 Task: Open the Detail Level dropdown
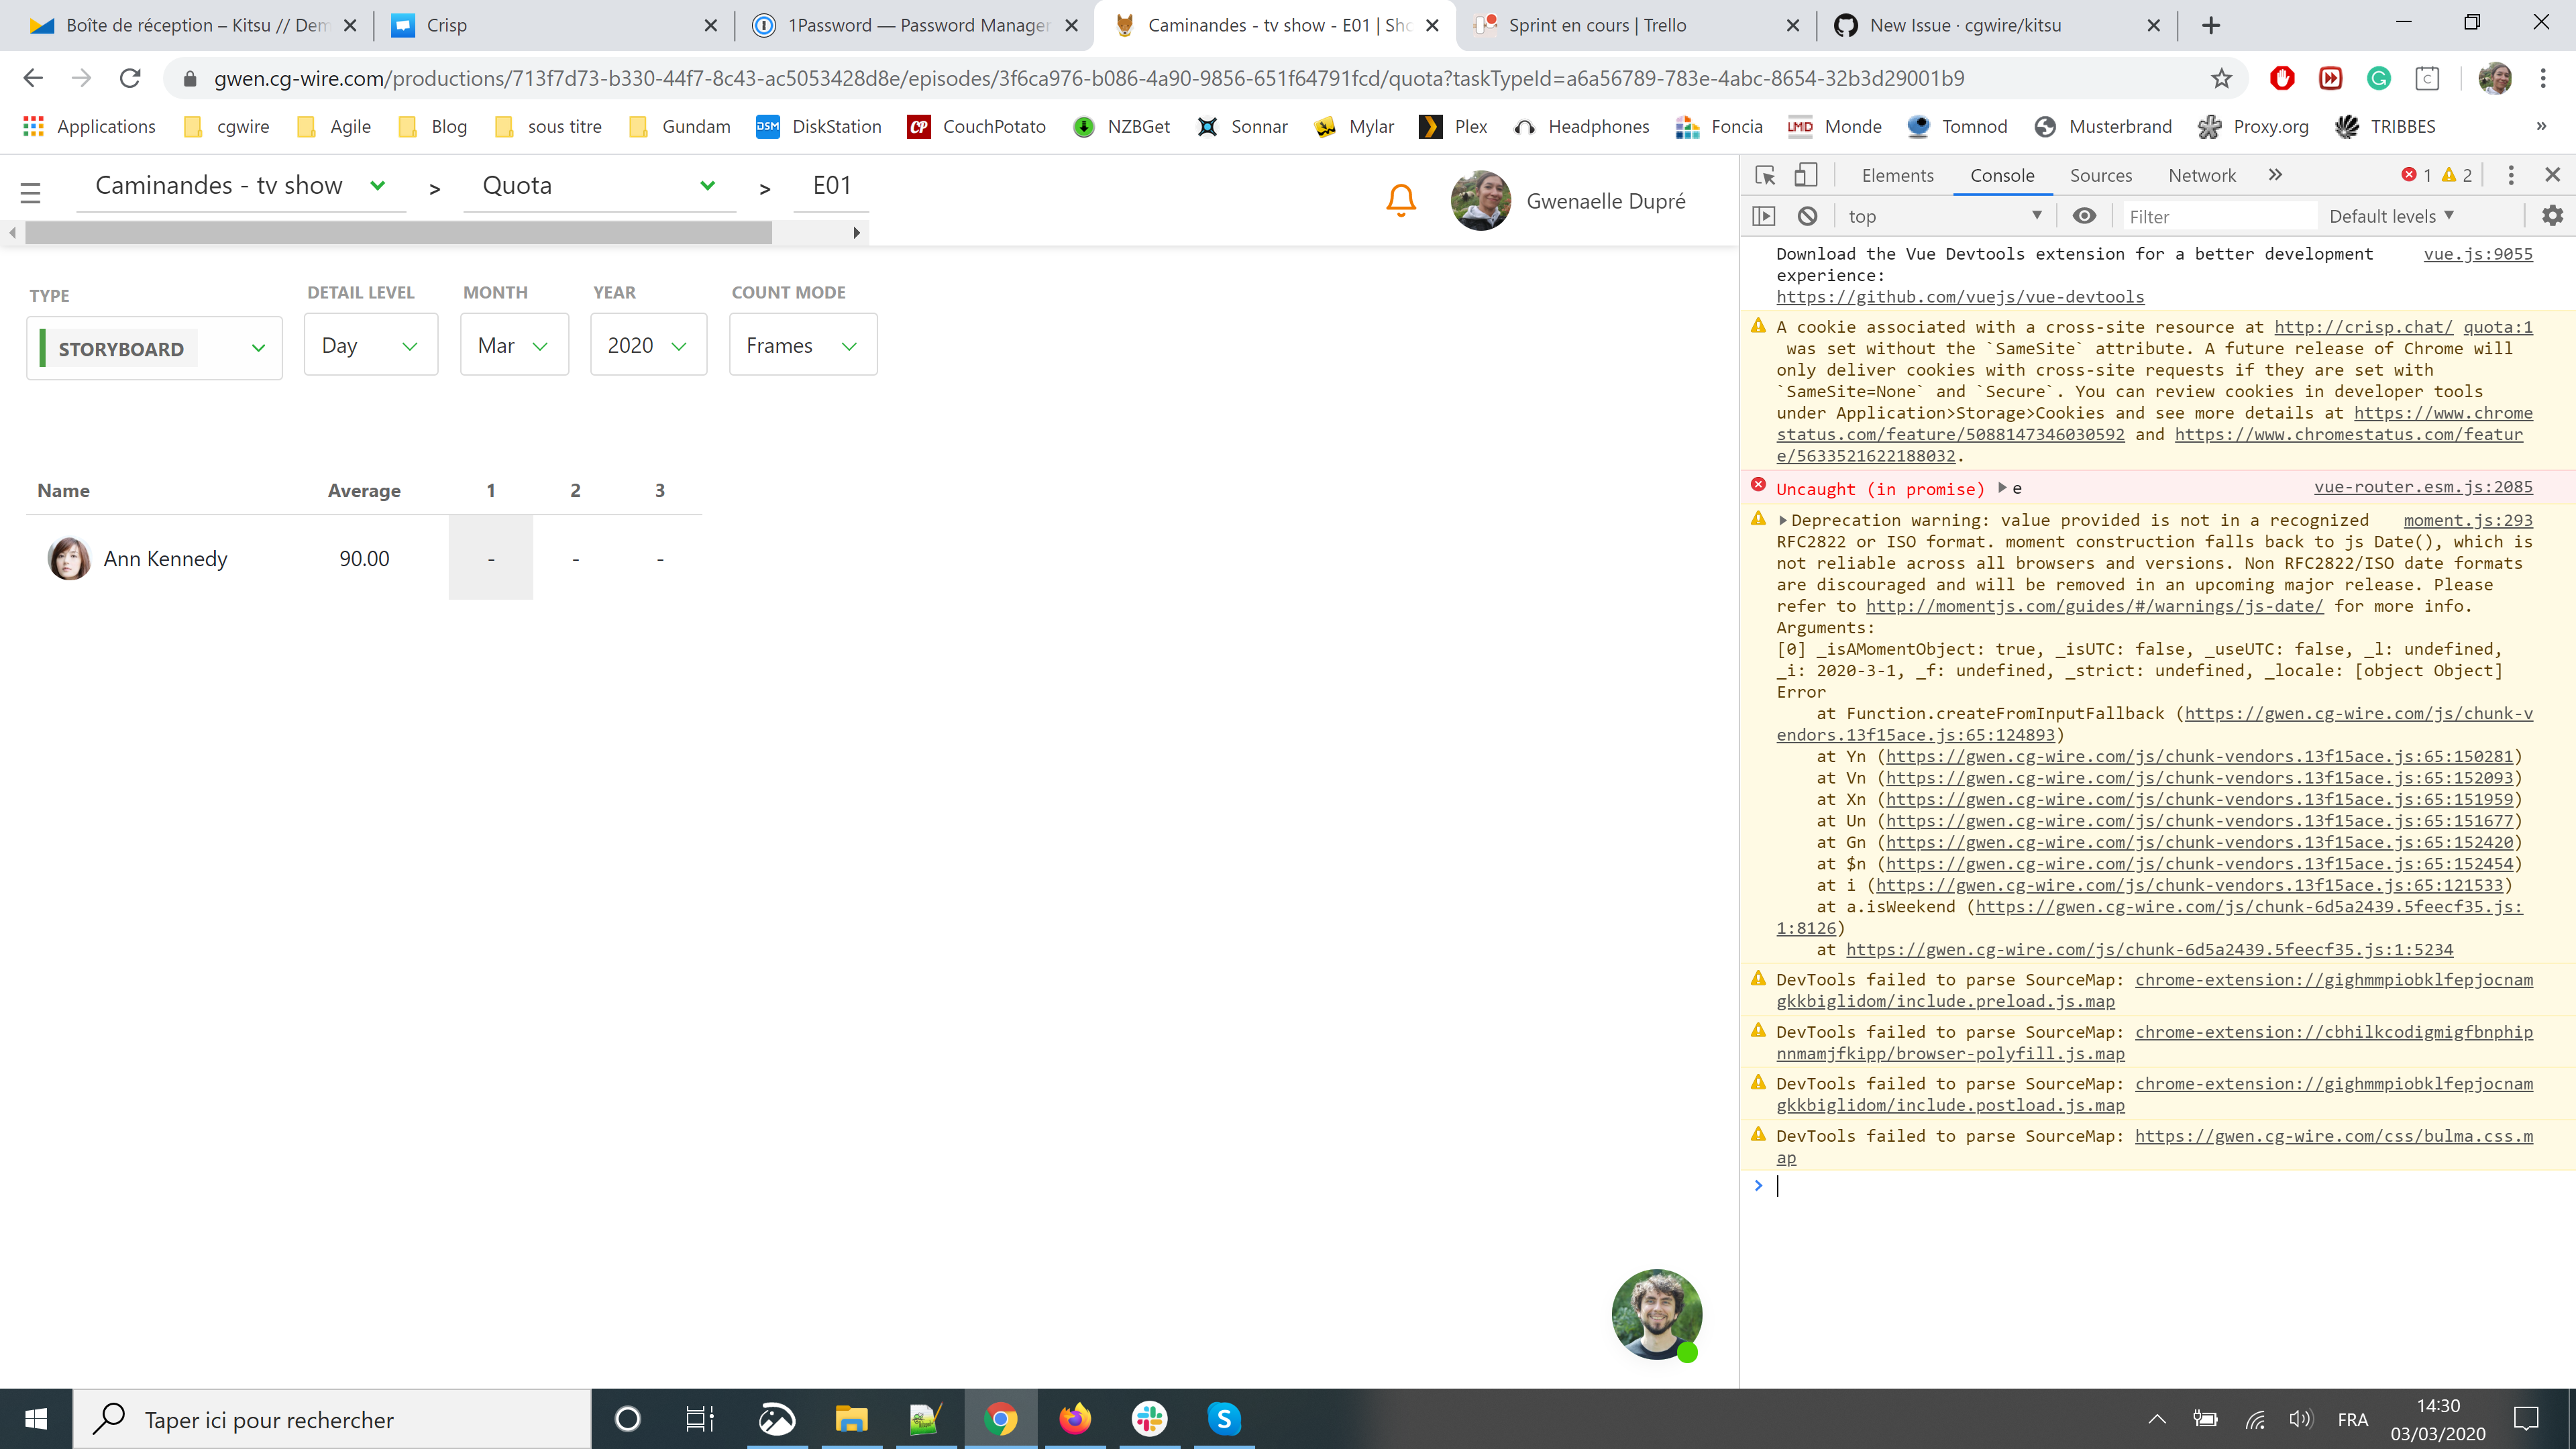click(370, 345)
